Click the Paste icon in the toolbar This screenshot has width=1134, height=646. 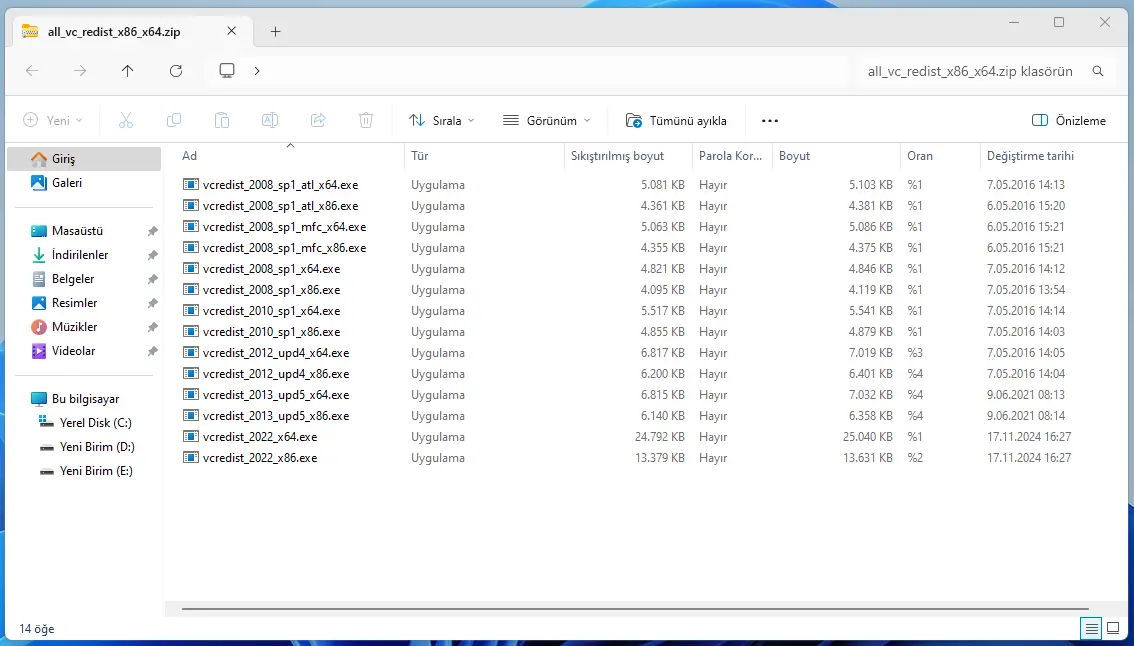tap(221, 120)
